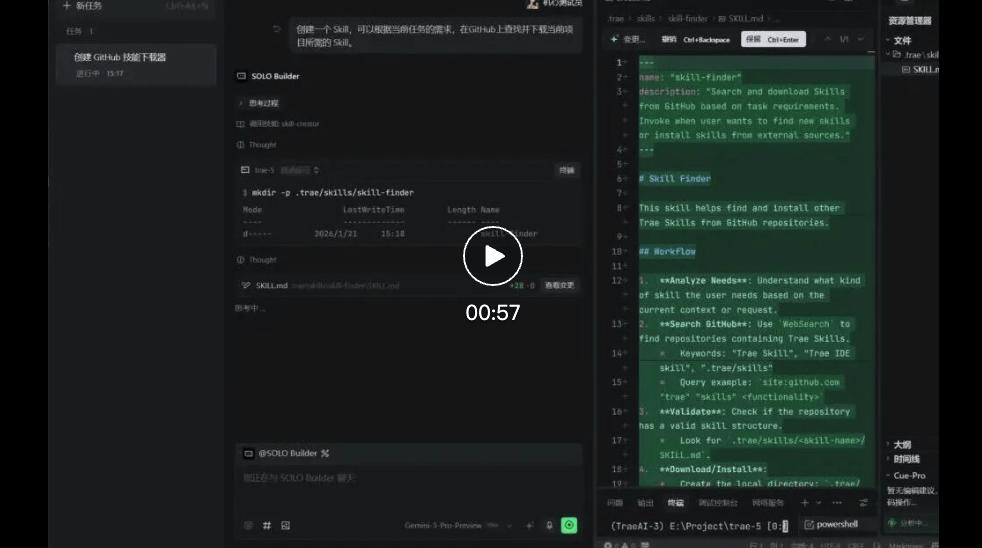Focus the chat message input field
Viewport: 982px width, 548px height.
408,478
